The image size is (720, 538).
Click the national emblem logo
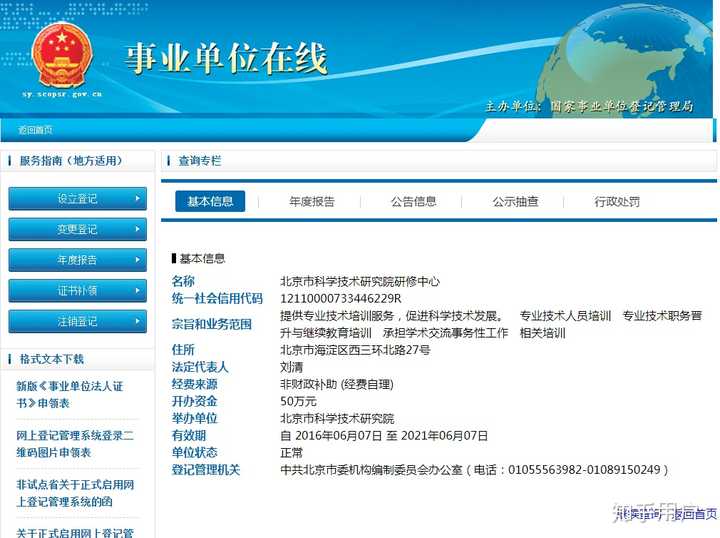pyautogui.click(x=62, y=55)
